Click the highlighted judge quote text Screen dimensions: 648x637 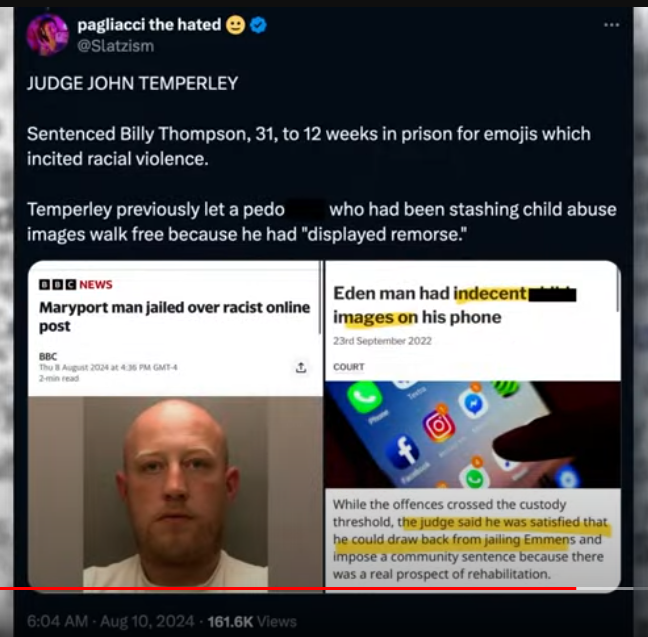472,531
